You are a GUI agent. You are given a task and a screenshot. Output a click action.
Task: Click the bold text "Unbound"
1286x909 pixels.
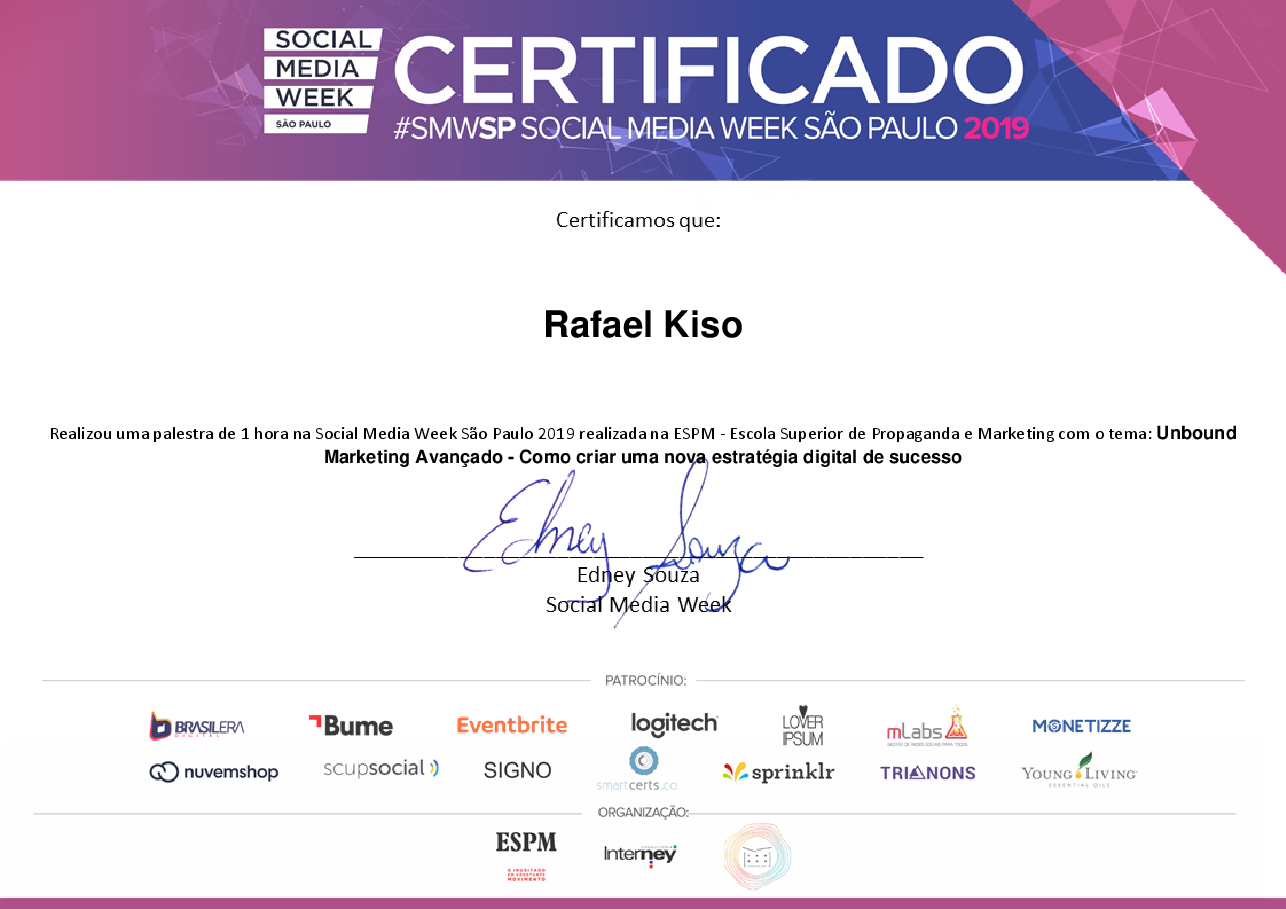click(x=1197, y=433)
